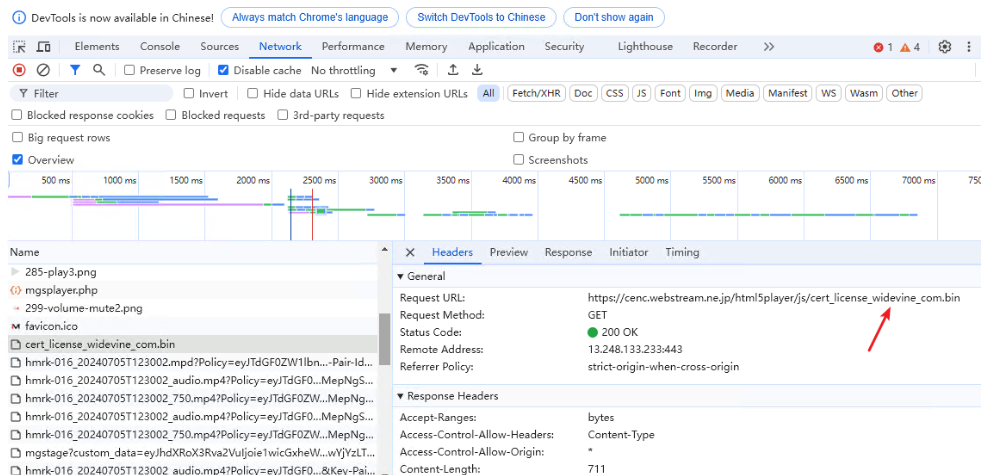
Task: Click Always match Chrome's language
Action: (x=310, y=18)
